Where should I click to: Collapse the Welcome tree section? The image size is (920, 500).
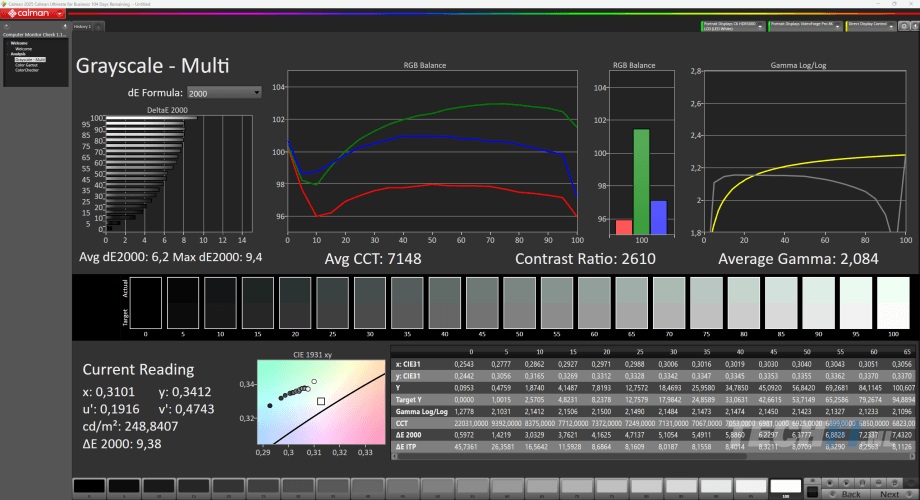[8, 43]
